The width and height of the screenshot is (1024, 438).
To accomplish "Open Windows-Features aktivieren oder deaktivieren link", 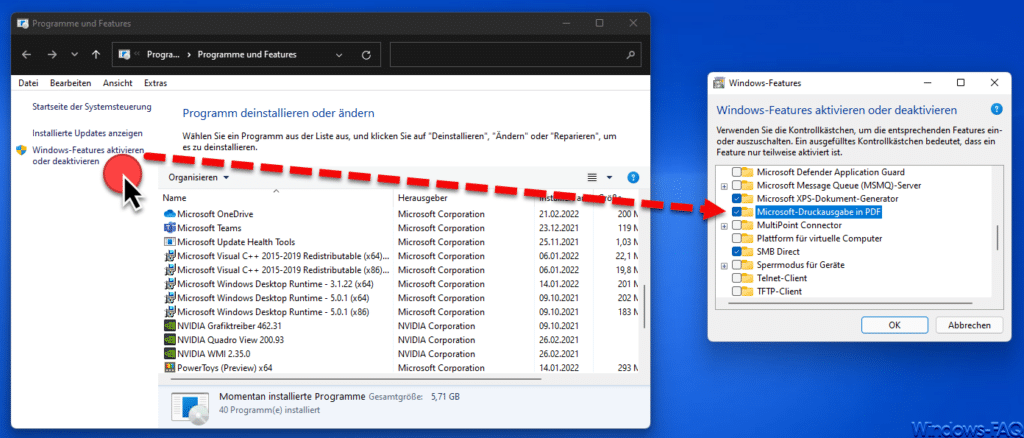I will click(88, 156).
